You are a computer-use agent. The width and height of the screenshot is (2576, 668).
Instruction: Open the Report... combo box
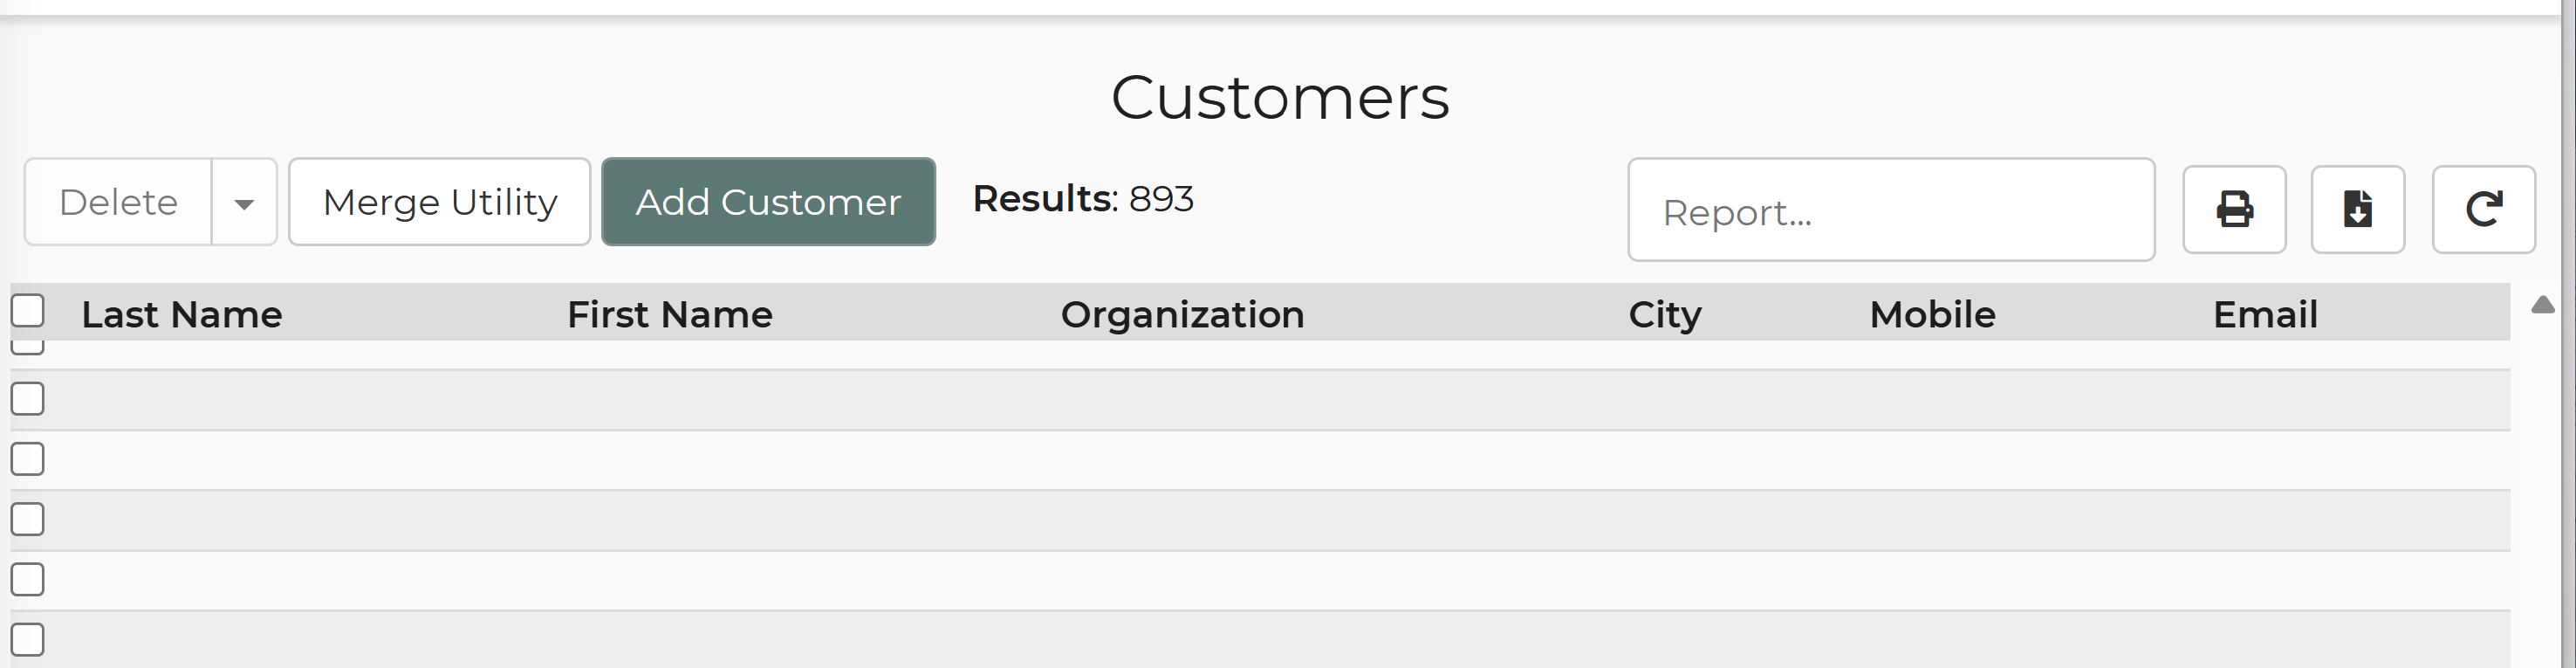(x=1890, y=209)
